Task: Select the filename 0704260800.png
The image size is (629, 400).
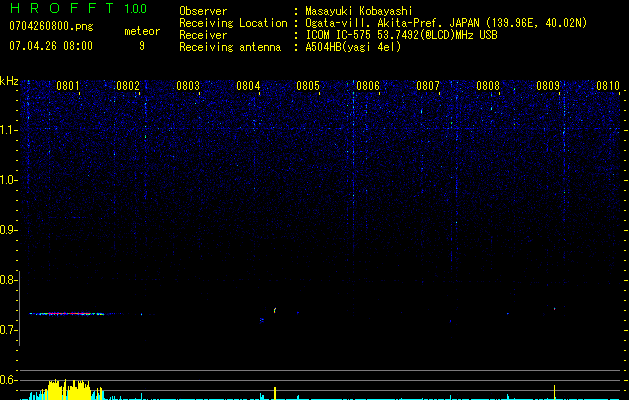Action: 51,27
